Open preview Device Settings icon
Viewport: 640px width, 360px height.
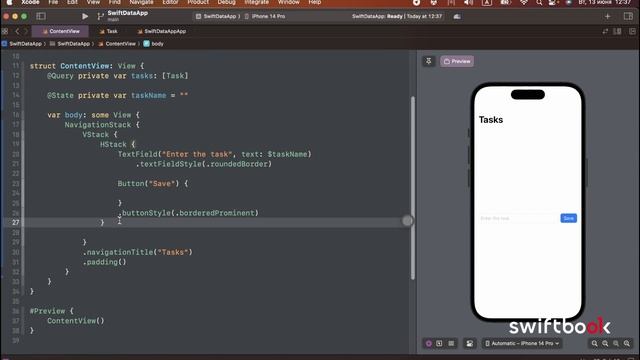point(470,343)
